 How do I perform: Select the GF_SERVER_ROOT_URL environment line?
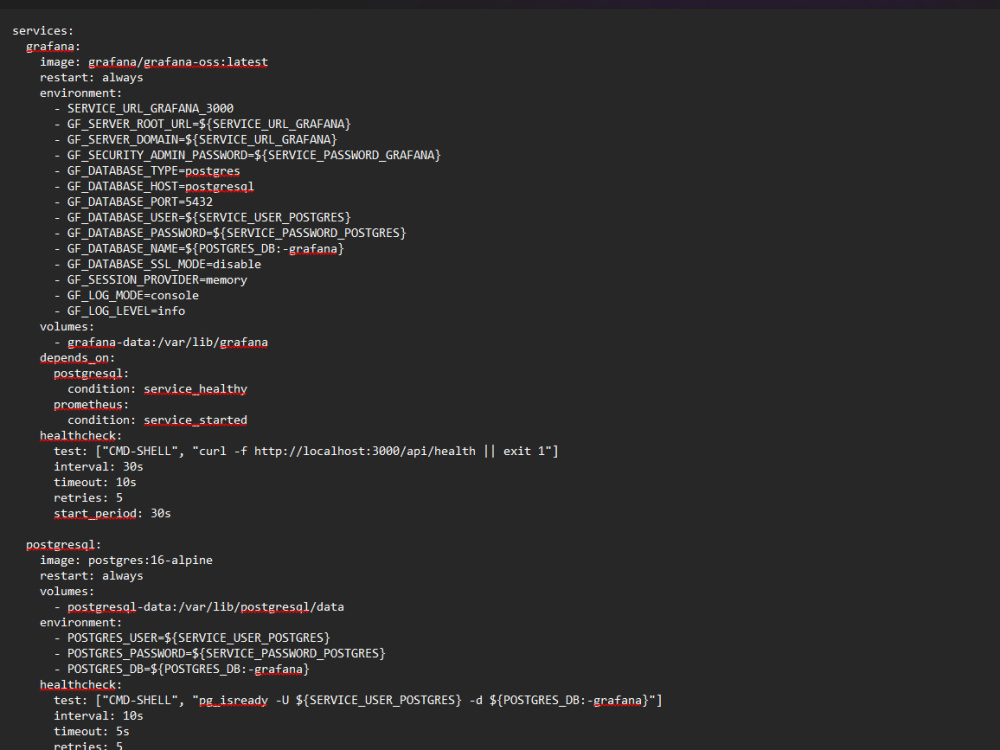click(209, 124)
